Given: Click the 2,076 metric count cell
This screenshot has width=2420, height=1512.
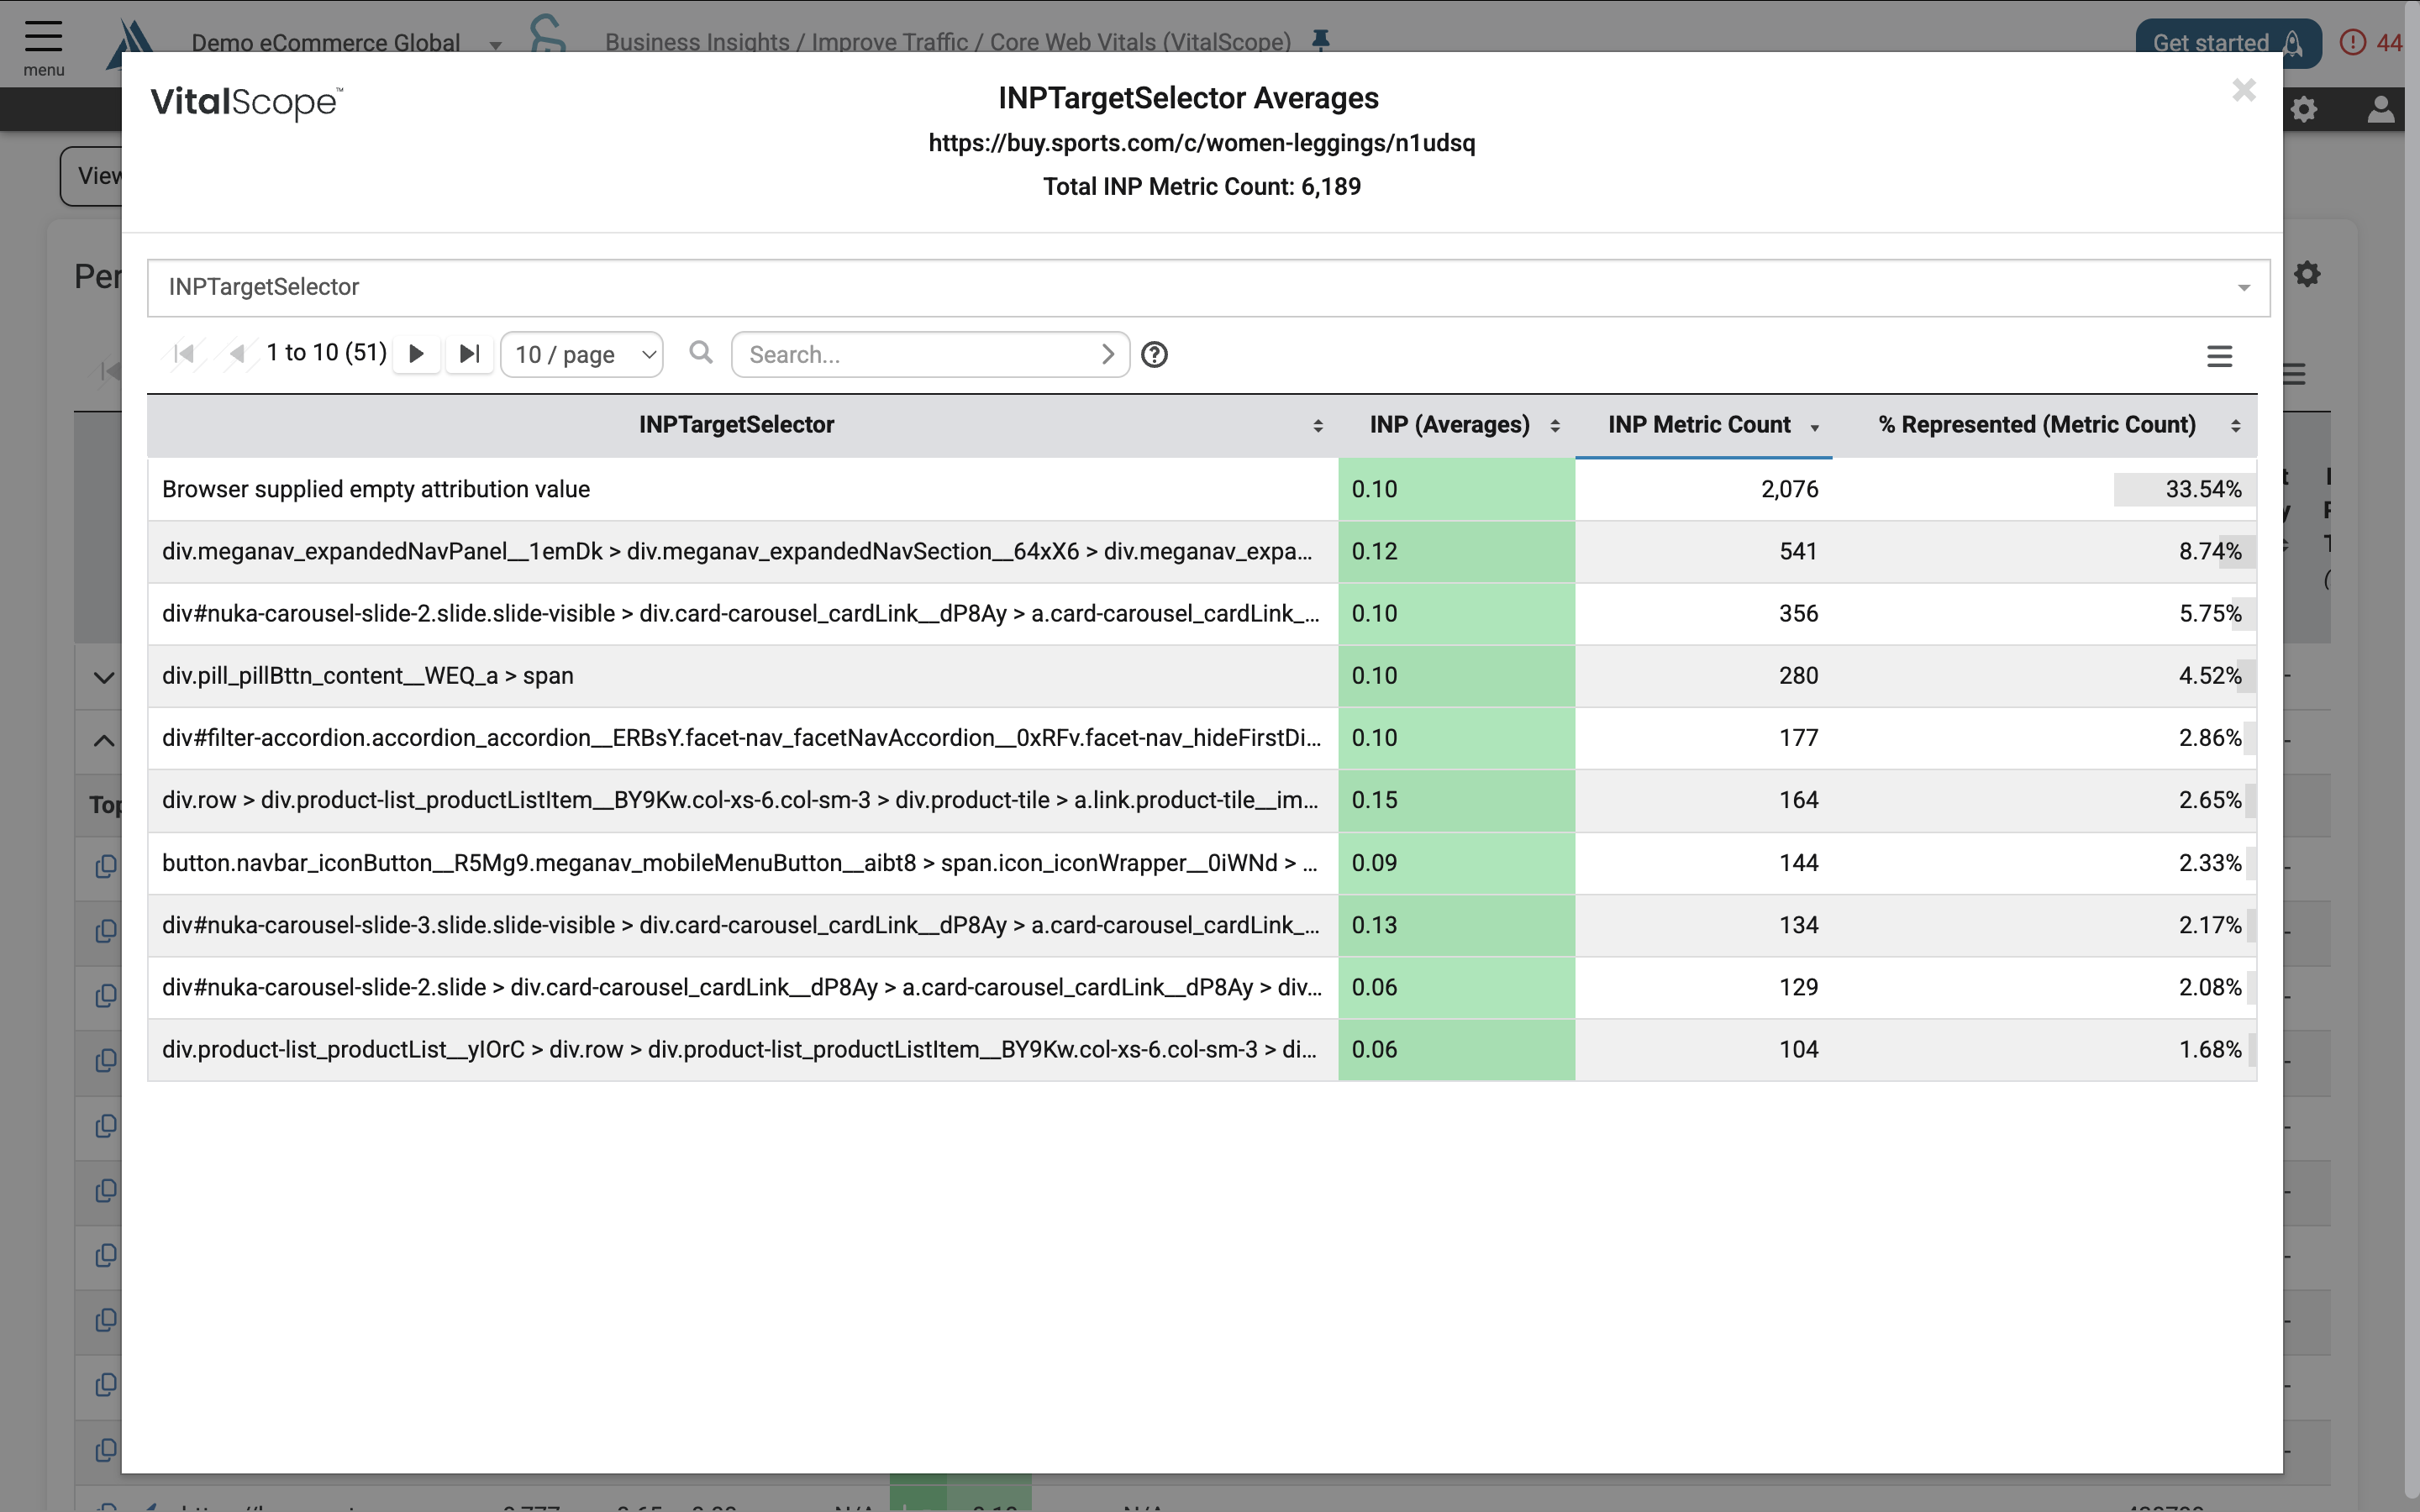Looking at the screenshot, I should pyautogui.click(x=1704, y=489).
